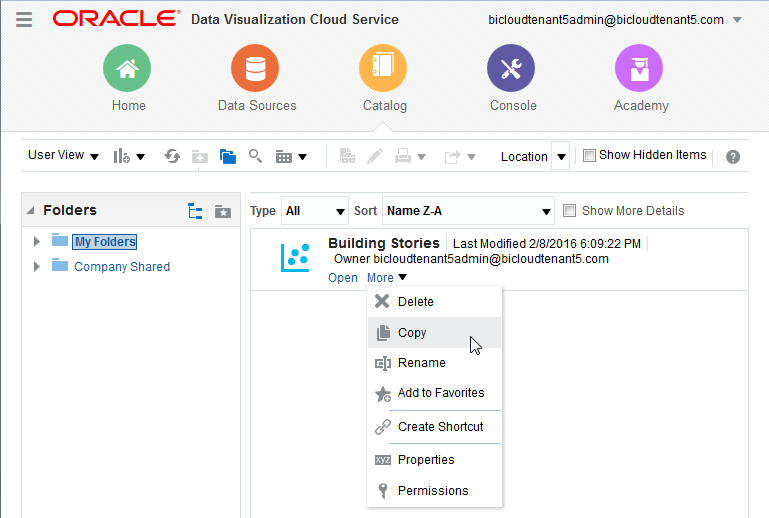Image resolution: width=769 pixels, height=518 pixels.
Task: Open Data Sources orange database icon
Action: tap(255, 68)
